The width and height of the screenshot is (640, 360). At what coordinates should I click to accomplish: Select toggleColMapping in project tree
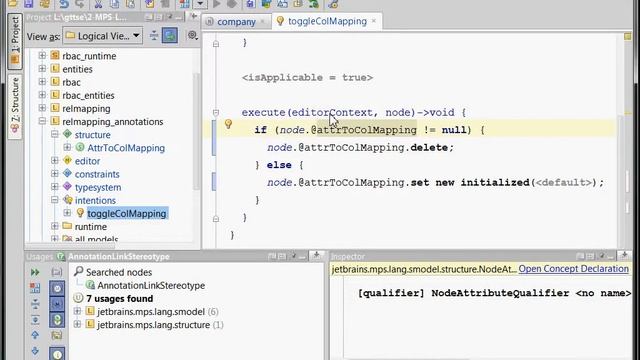(127, 213)
